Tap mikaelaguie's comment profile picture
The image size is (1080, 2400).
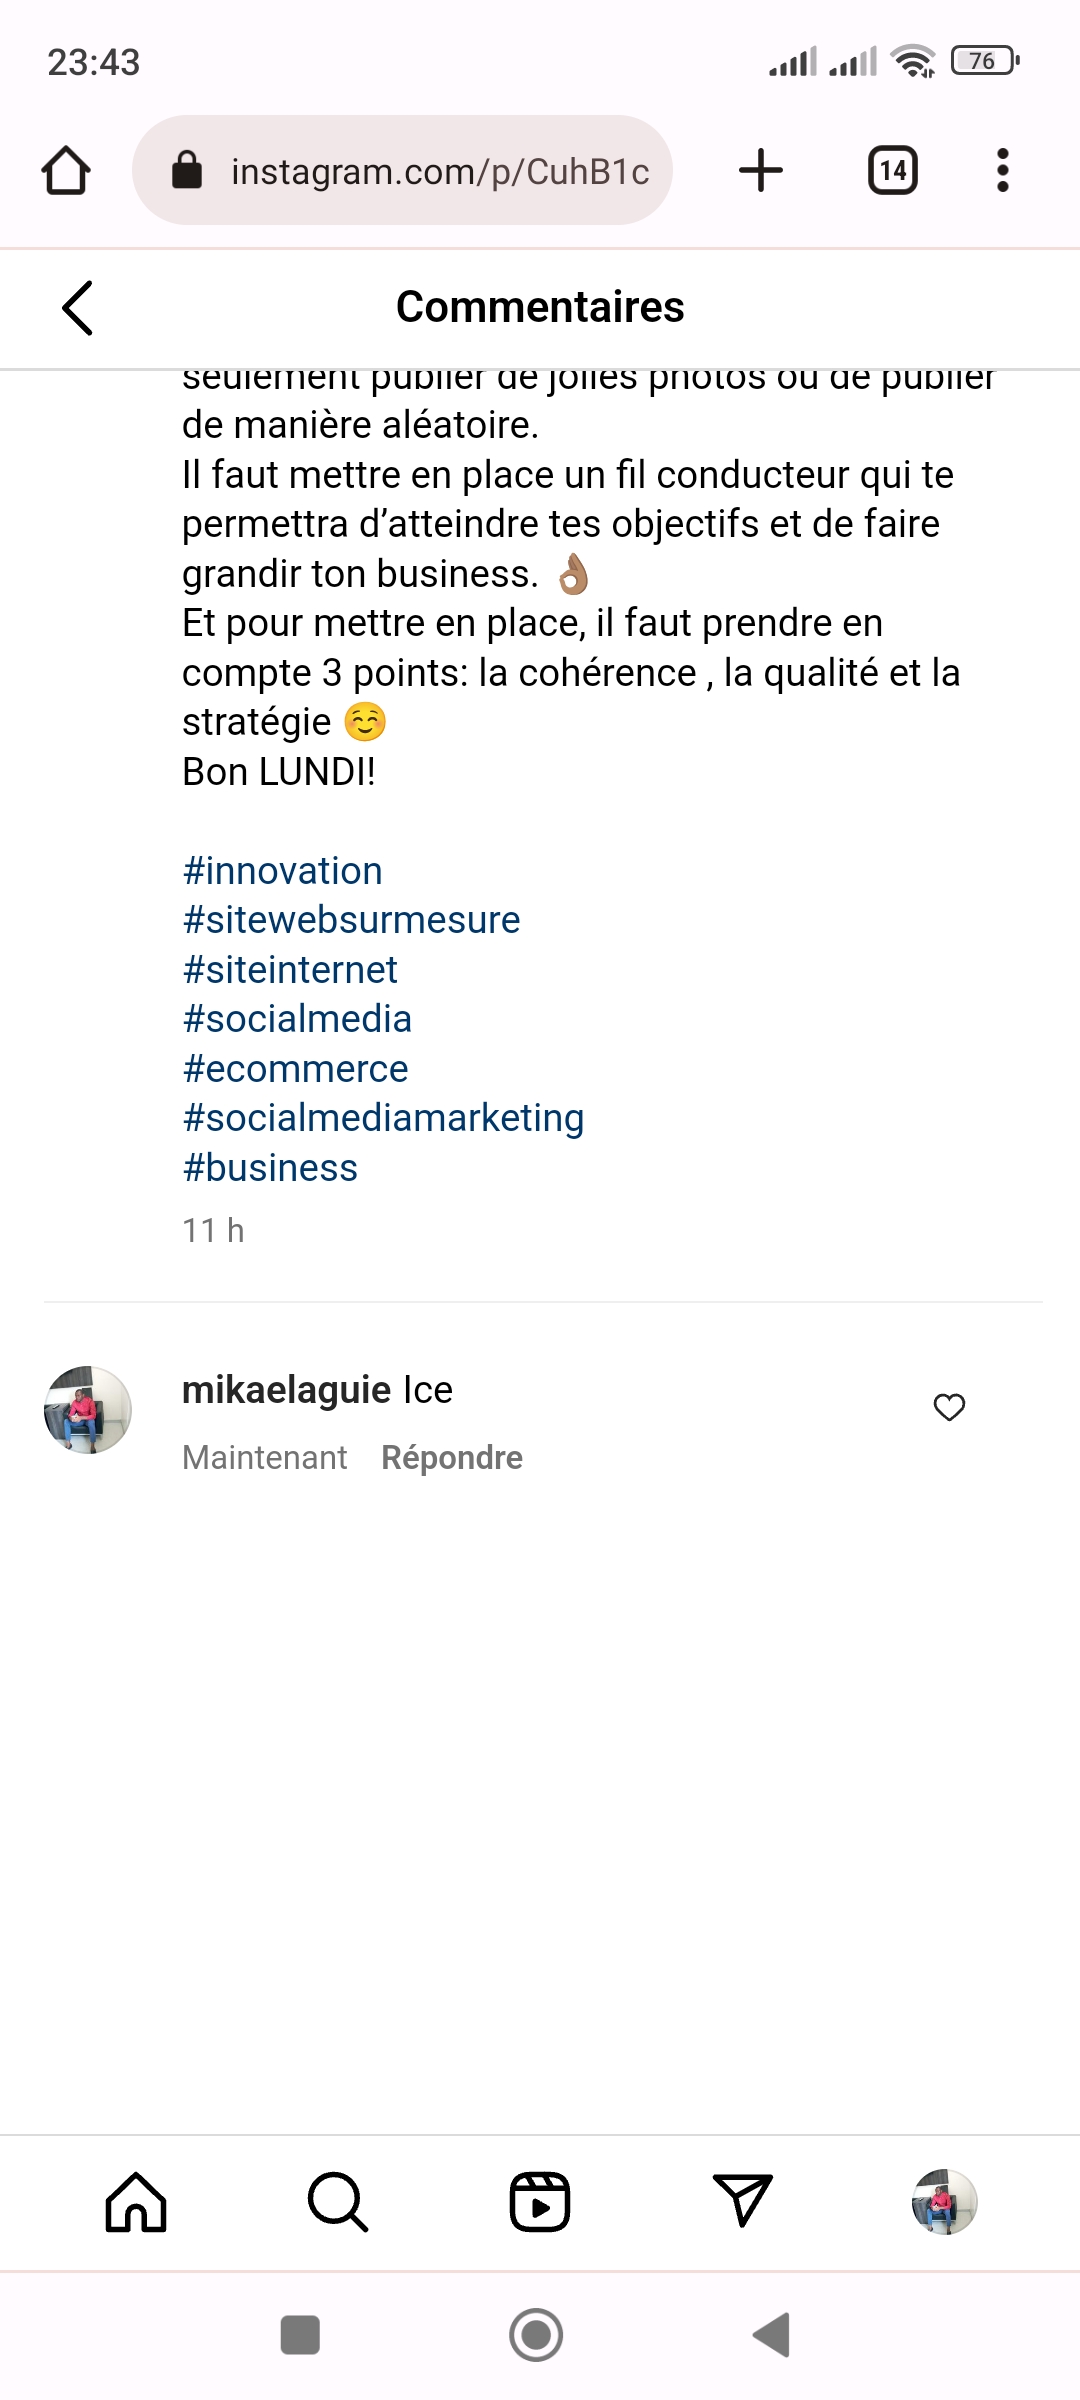(88, 1409)
